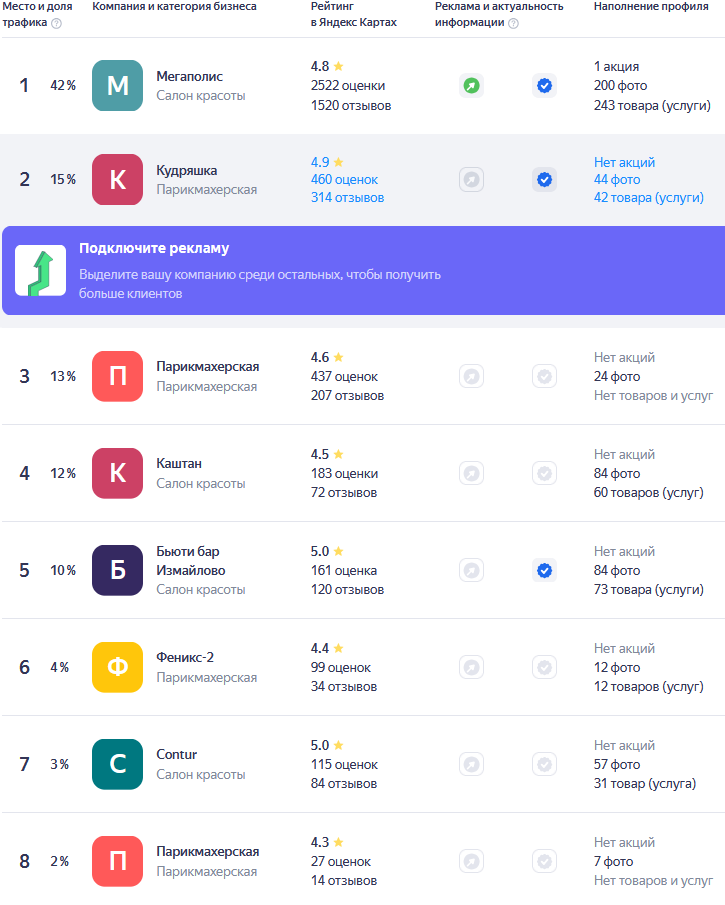Click Бьюти бар Измайлово advertising icon
725x905 pixels.
(472, 571)
